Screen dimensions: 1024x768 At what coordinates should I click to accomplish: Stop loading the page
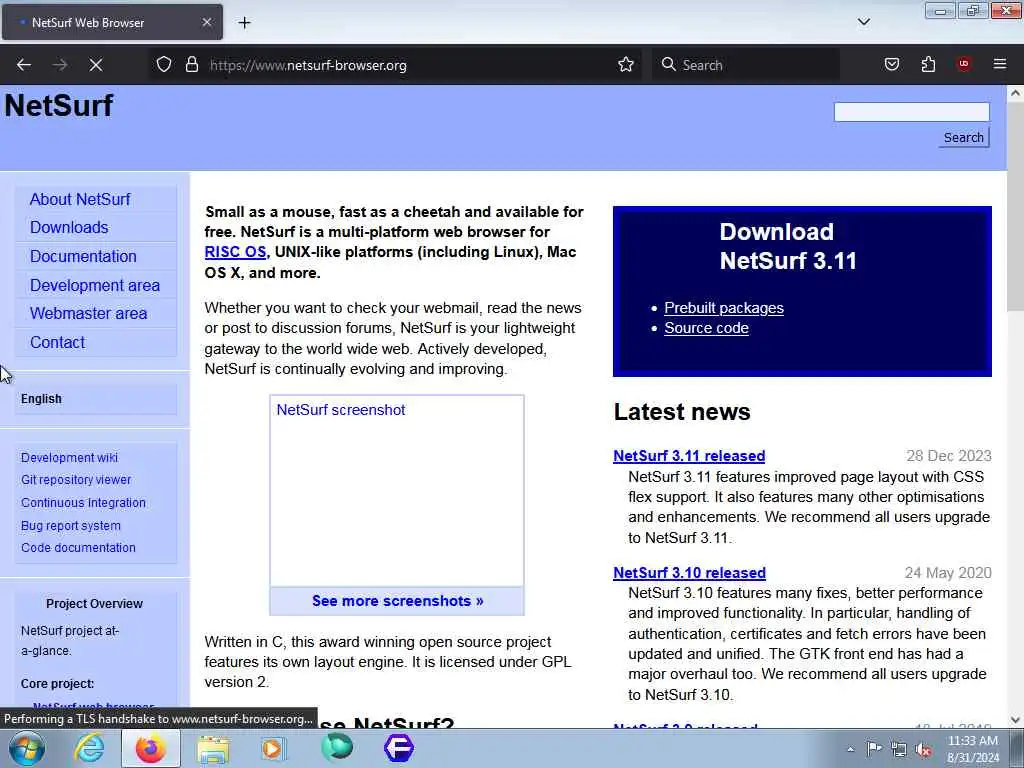pos(96,65)
